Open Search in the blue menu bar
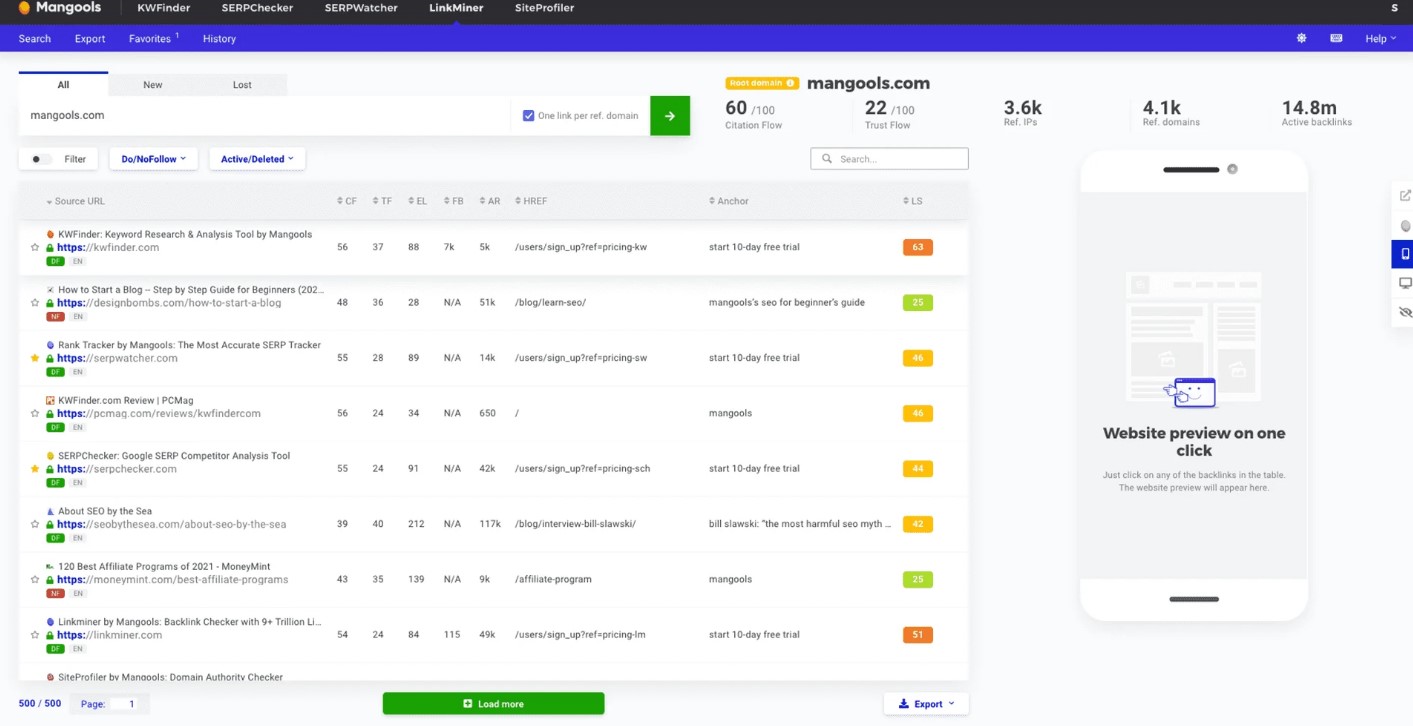The height and width of the screenshot is (726, 1413). 35,39
